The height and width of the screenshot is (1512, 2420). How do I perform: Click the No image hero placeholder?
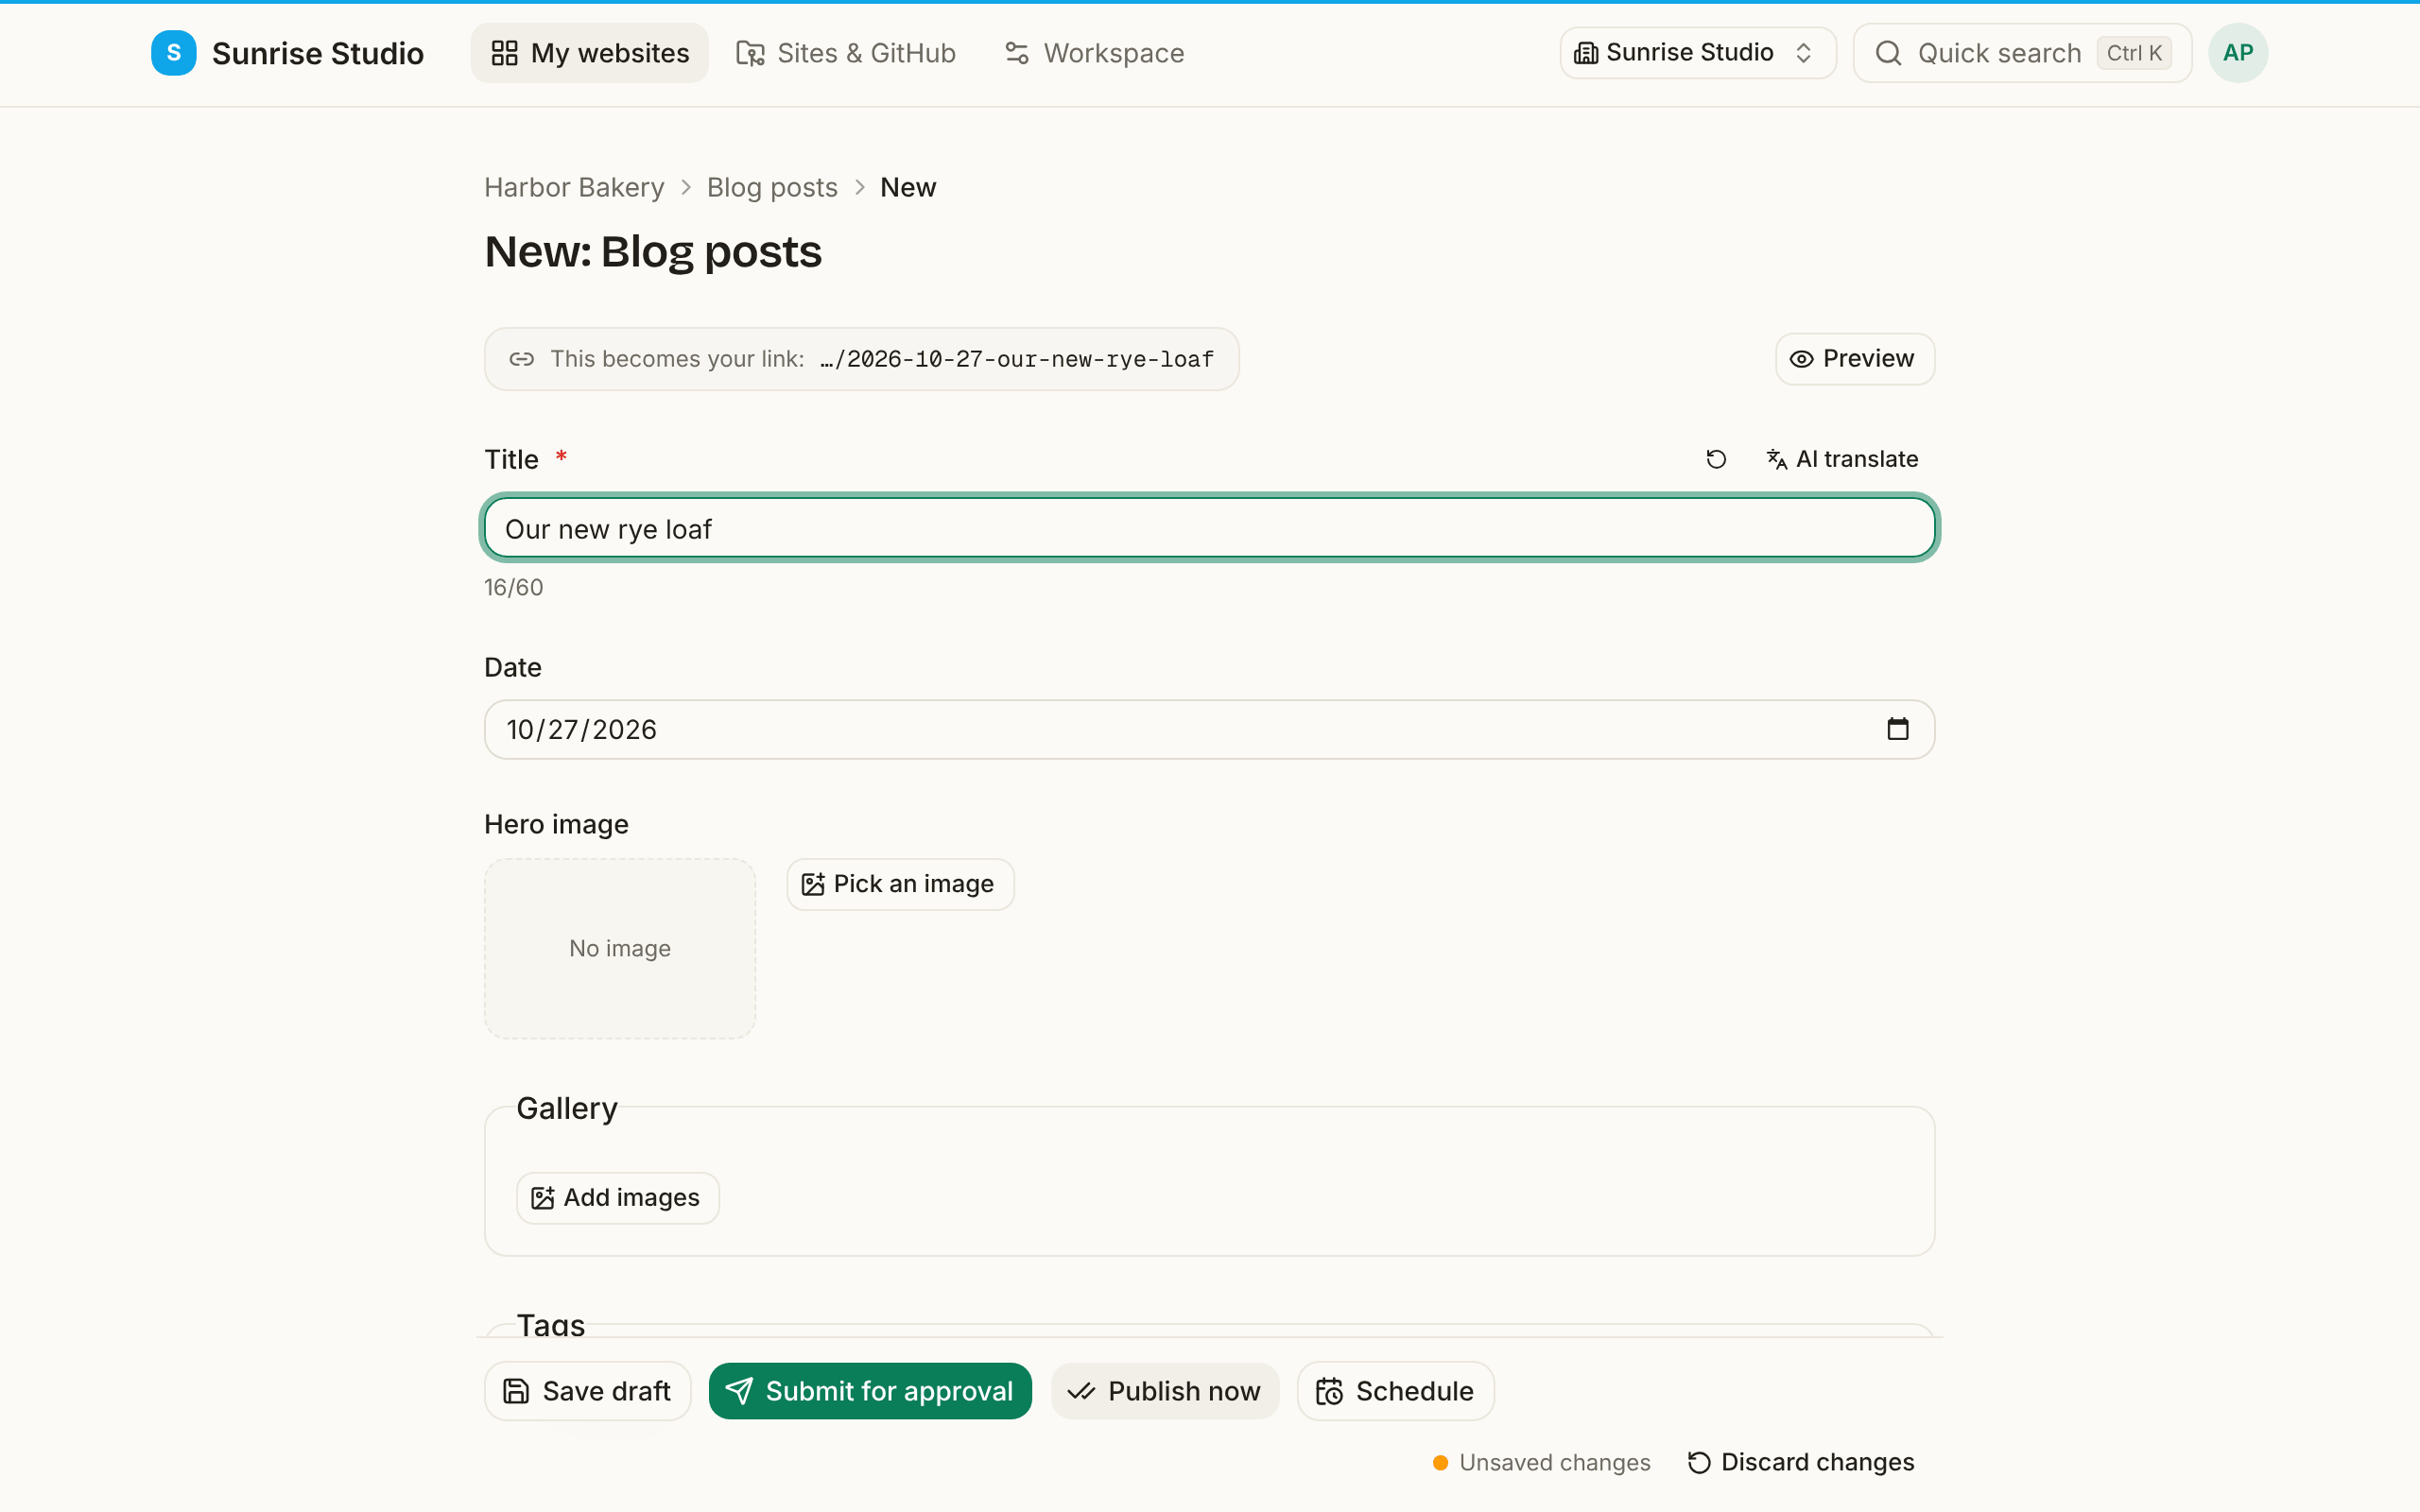620,948
